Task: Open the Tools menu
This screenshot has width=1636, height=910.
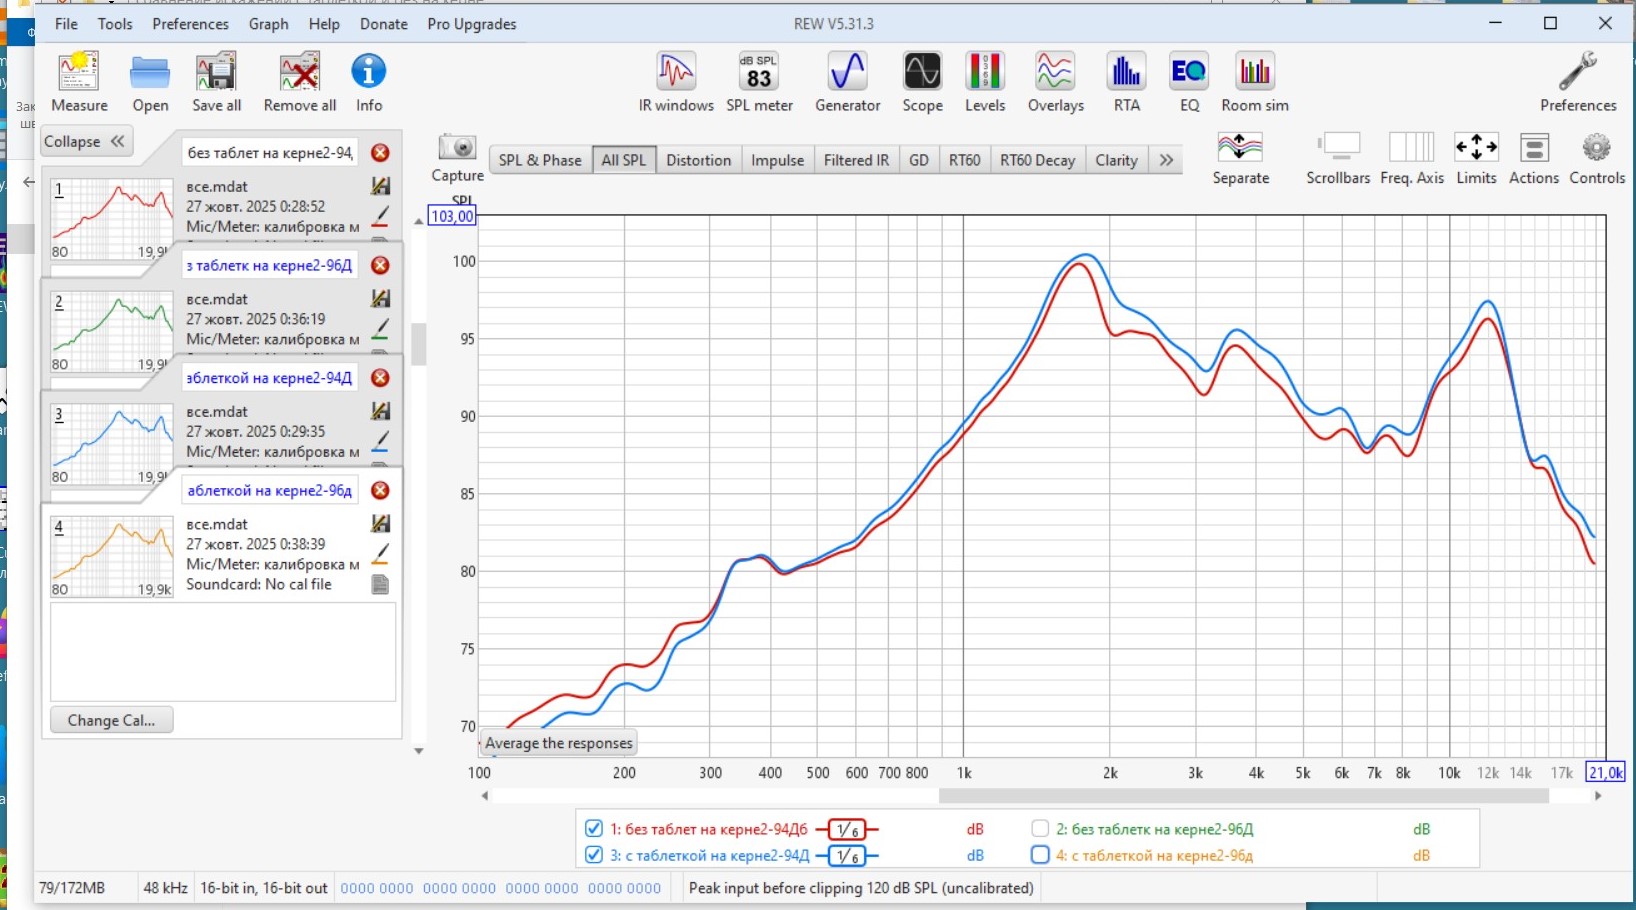Action: click(115, 24)
